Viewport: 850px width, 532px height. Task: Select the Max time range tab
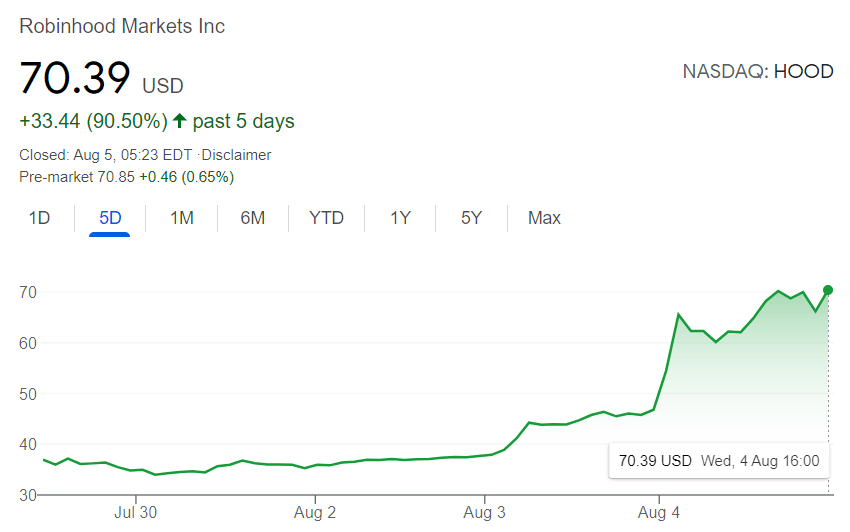coord(544,217)
